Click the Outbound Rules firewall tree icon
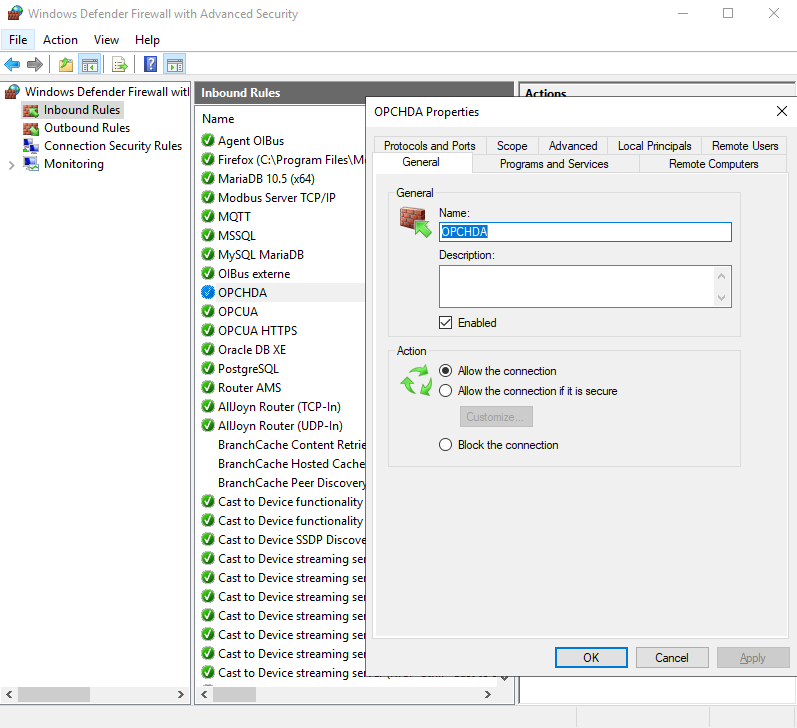The width and height of the screenshot is (797, 728). click(x=30, y=128)
